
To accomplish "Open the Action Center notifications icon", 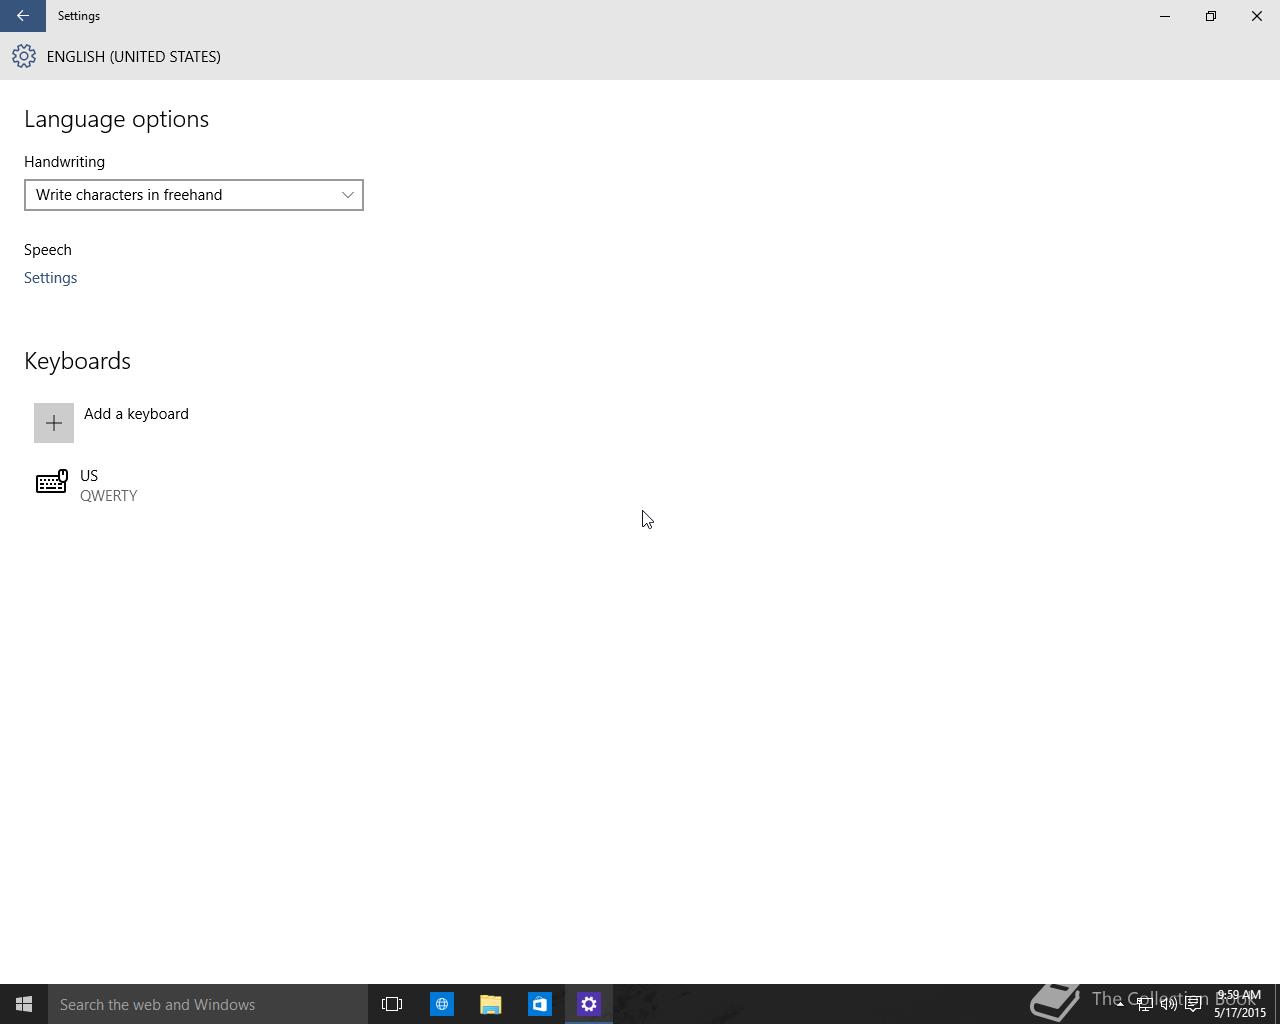I will tap(1193, 1004).
